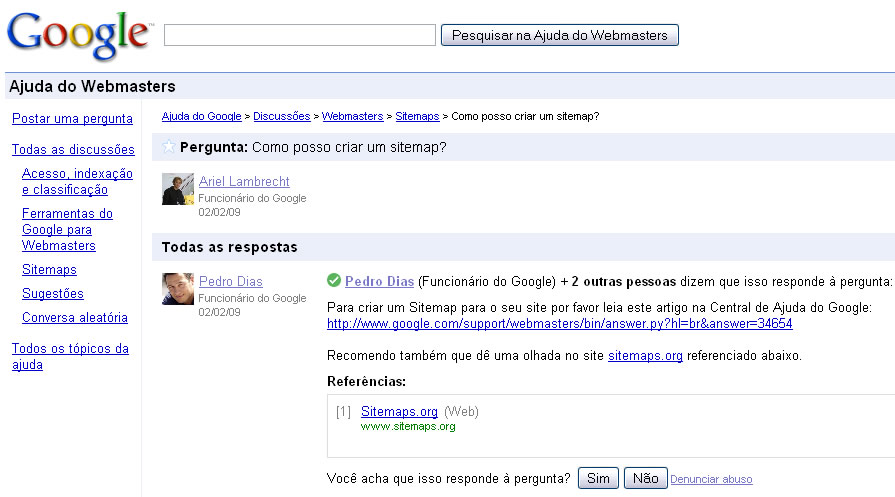This screenshot has width=895, height=497.
Task: Click Pedro Dias's avatar thumbnail
Action: [x=177, y=289]
